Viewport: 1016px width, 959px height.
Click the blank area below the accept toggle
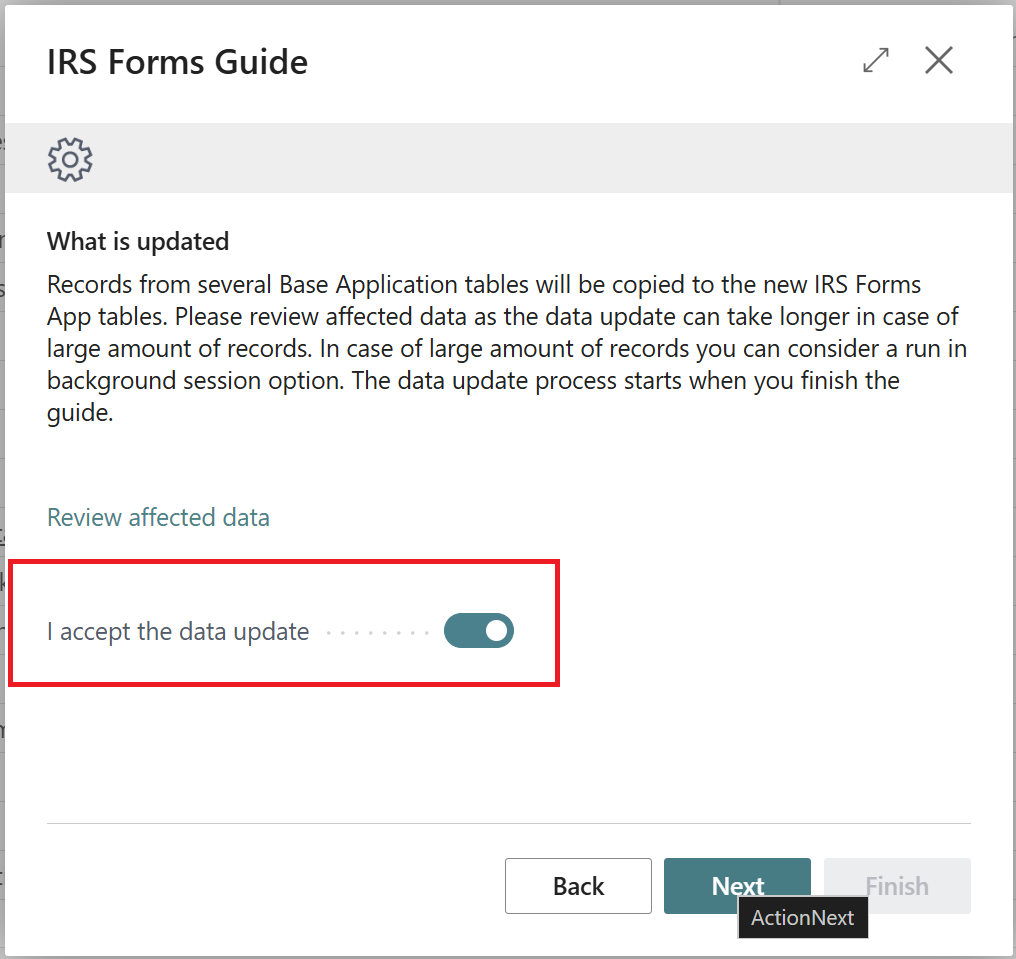coord(400,750)
